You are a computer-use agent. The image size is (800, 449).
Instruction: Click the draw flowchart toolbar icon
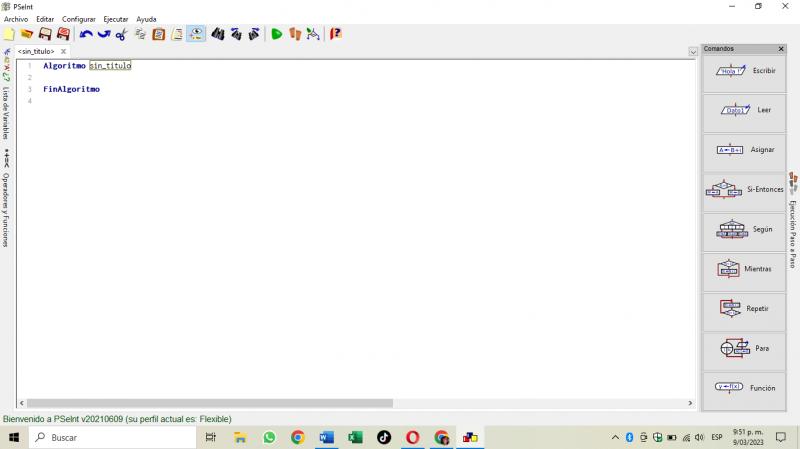(x=313, y=34)
